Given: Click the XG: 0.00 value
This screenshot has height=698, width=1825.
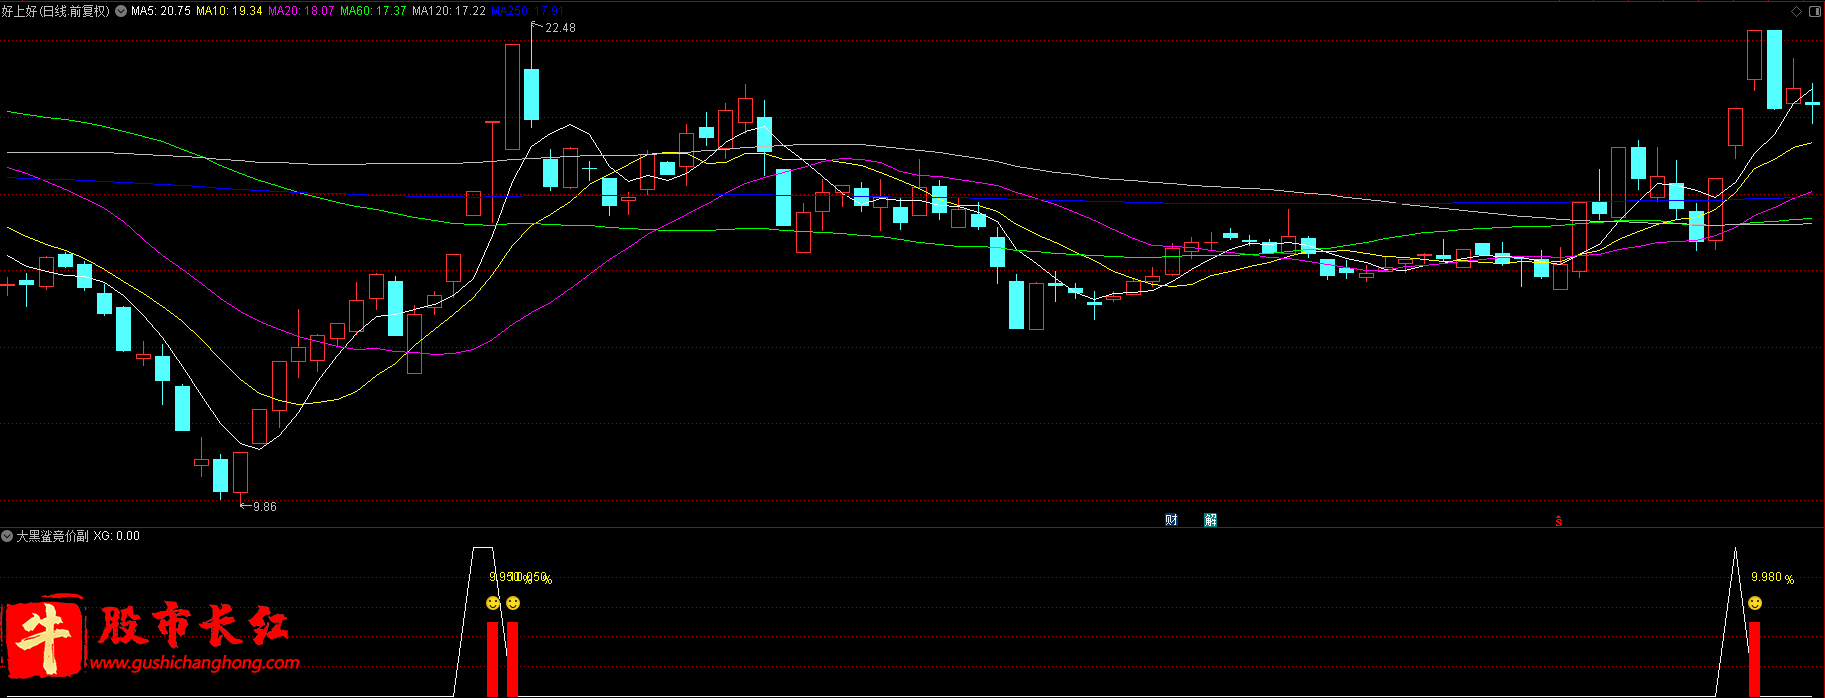Looking at the screenshot, I should (x=117, y=536).
